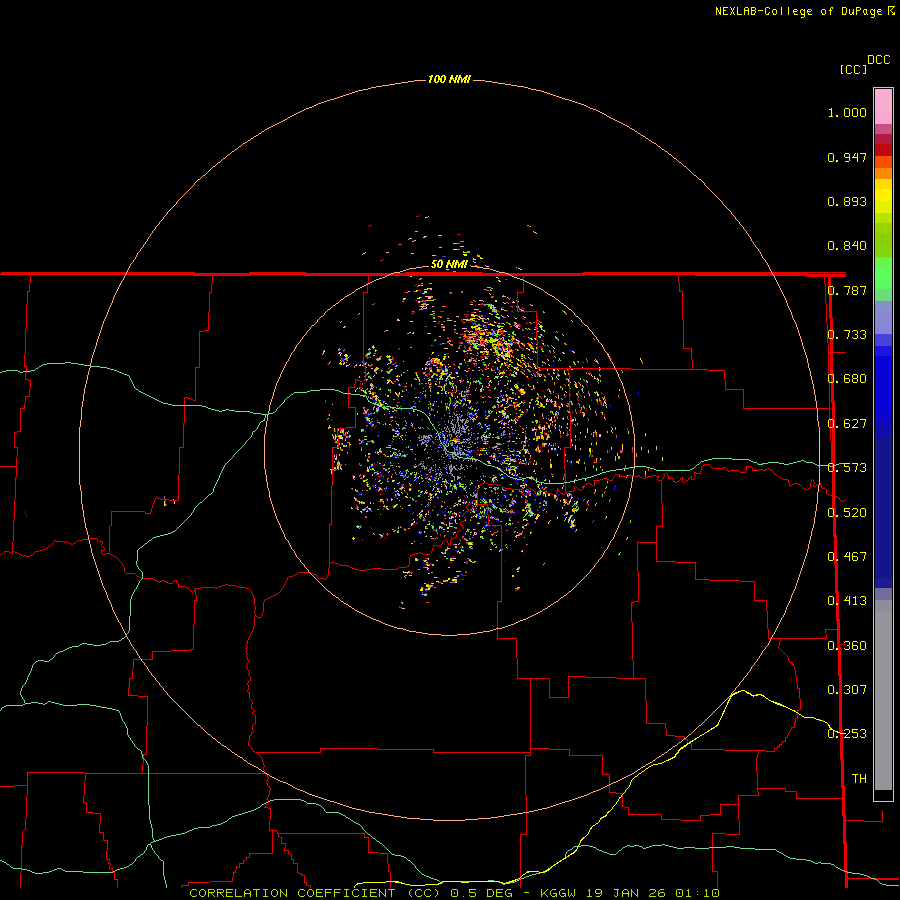
Task: Click the 0.520 legend value
Action: pos(847,513)
